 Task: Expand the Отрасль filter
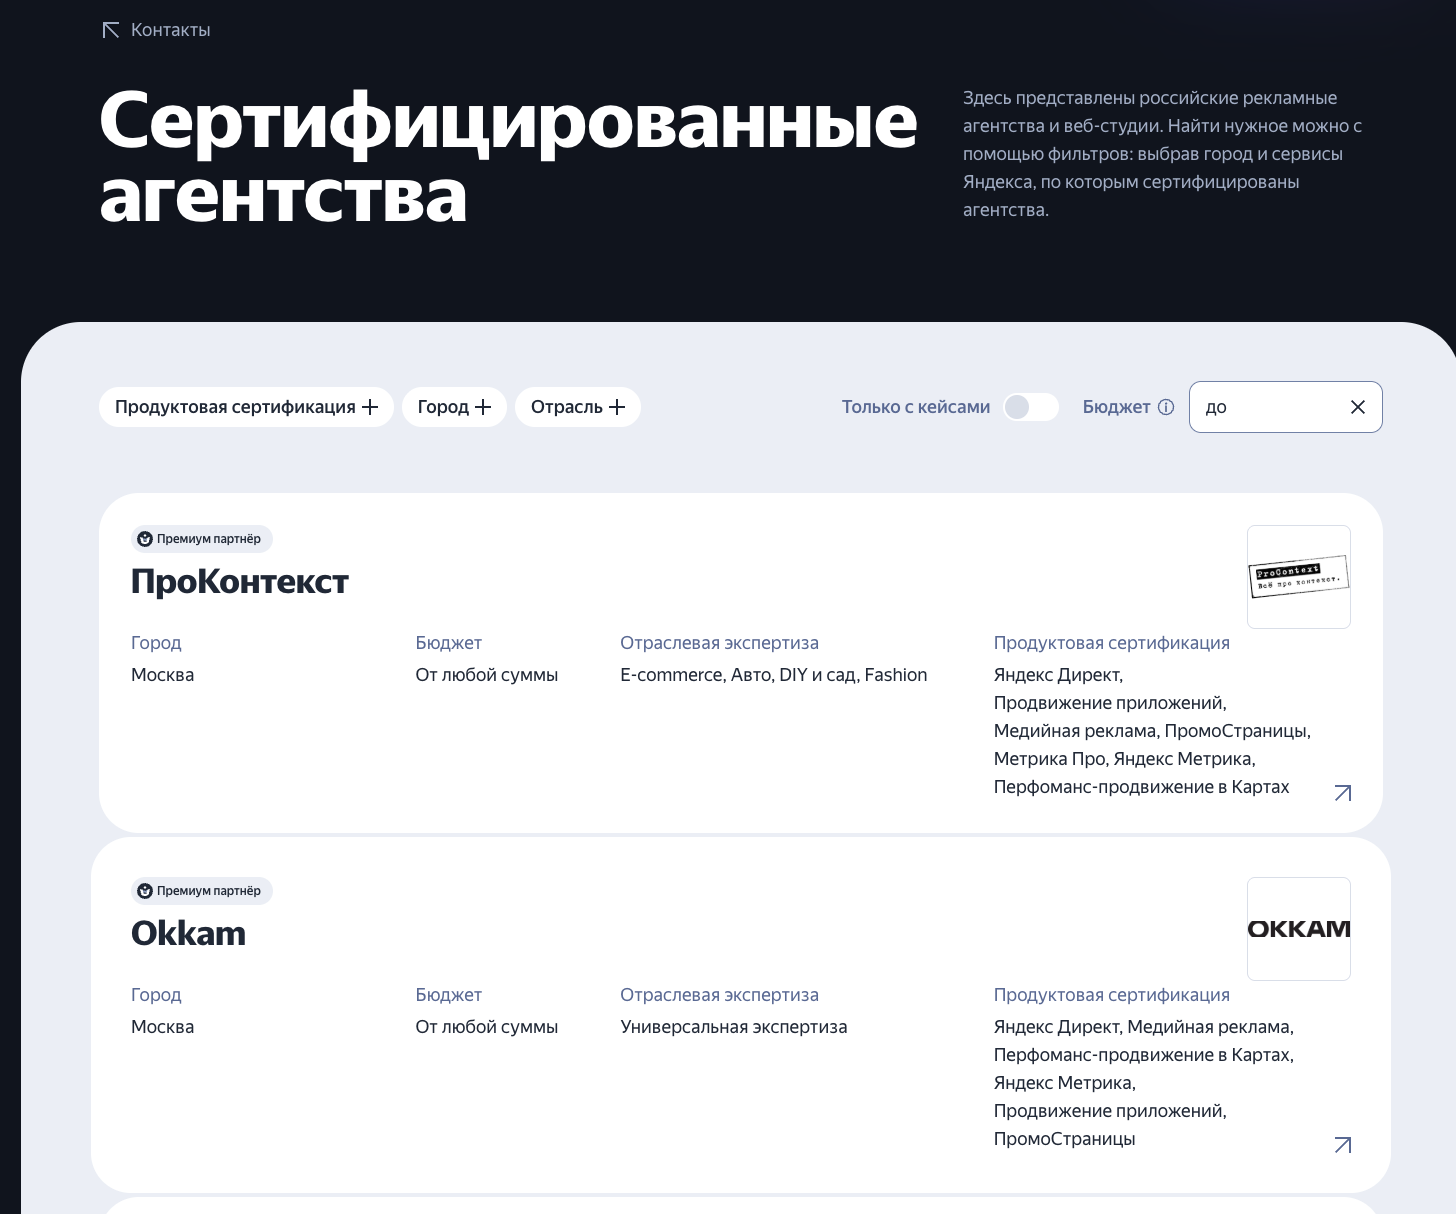(578, 407)
